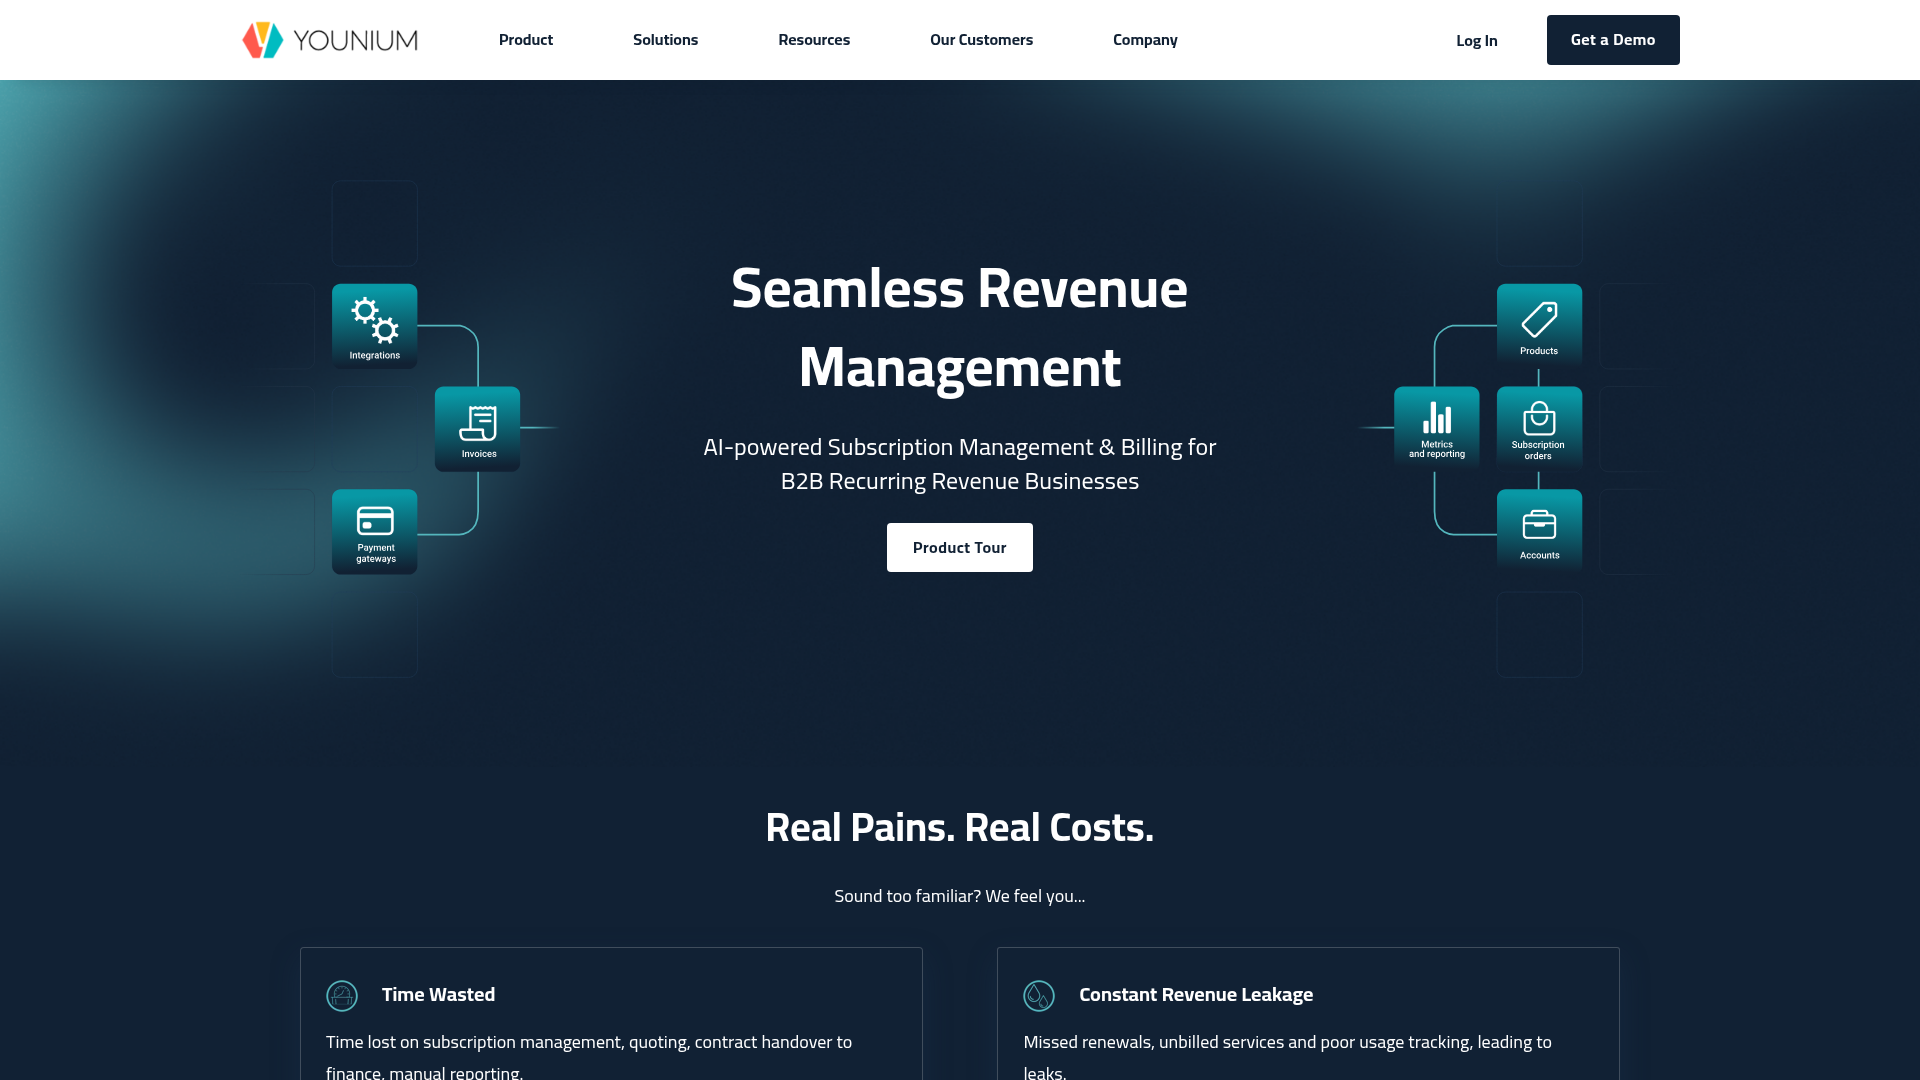Screen dimensions: 1920x1080
Task: Open the Resources dropdown
Action: (x=814, y=40)
